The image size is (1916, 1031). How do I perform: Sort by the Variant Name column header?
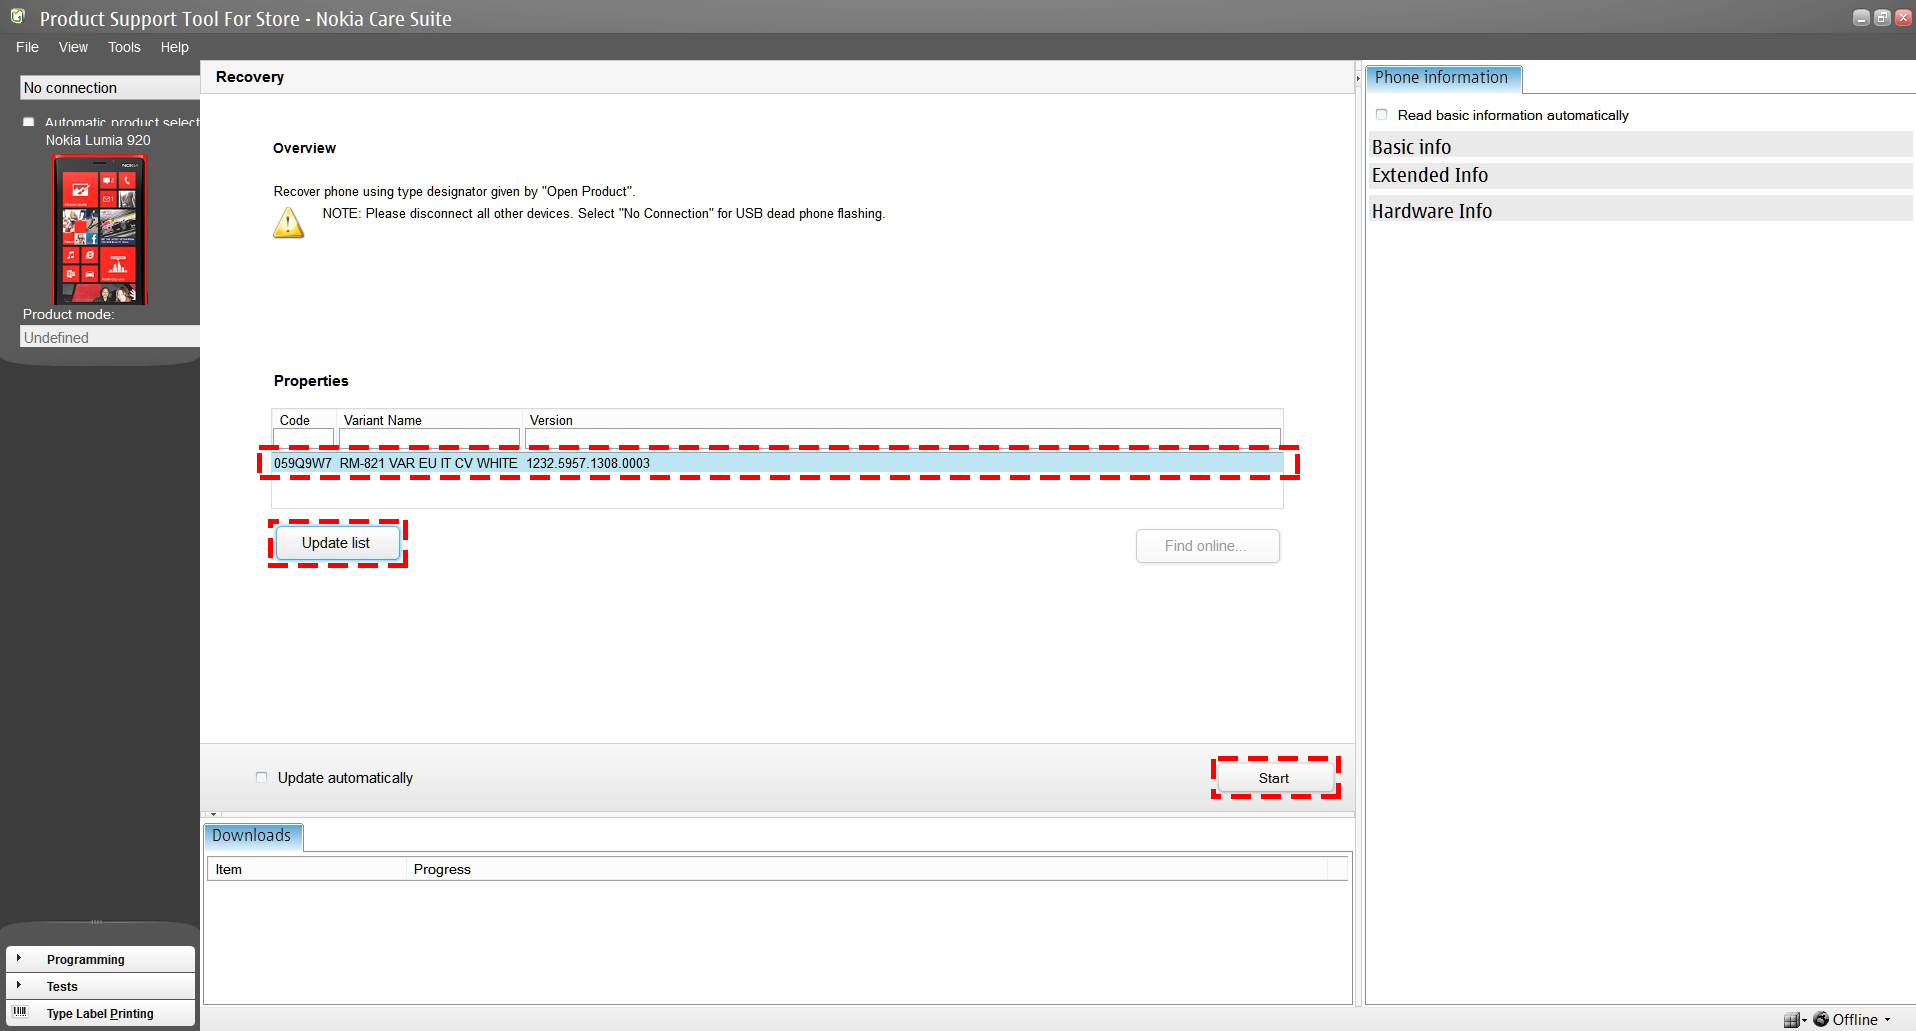(x=382, y=420)
